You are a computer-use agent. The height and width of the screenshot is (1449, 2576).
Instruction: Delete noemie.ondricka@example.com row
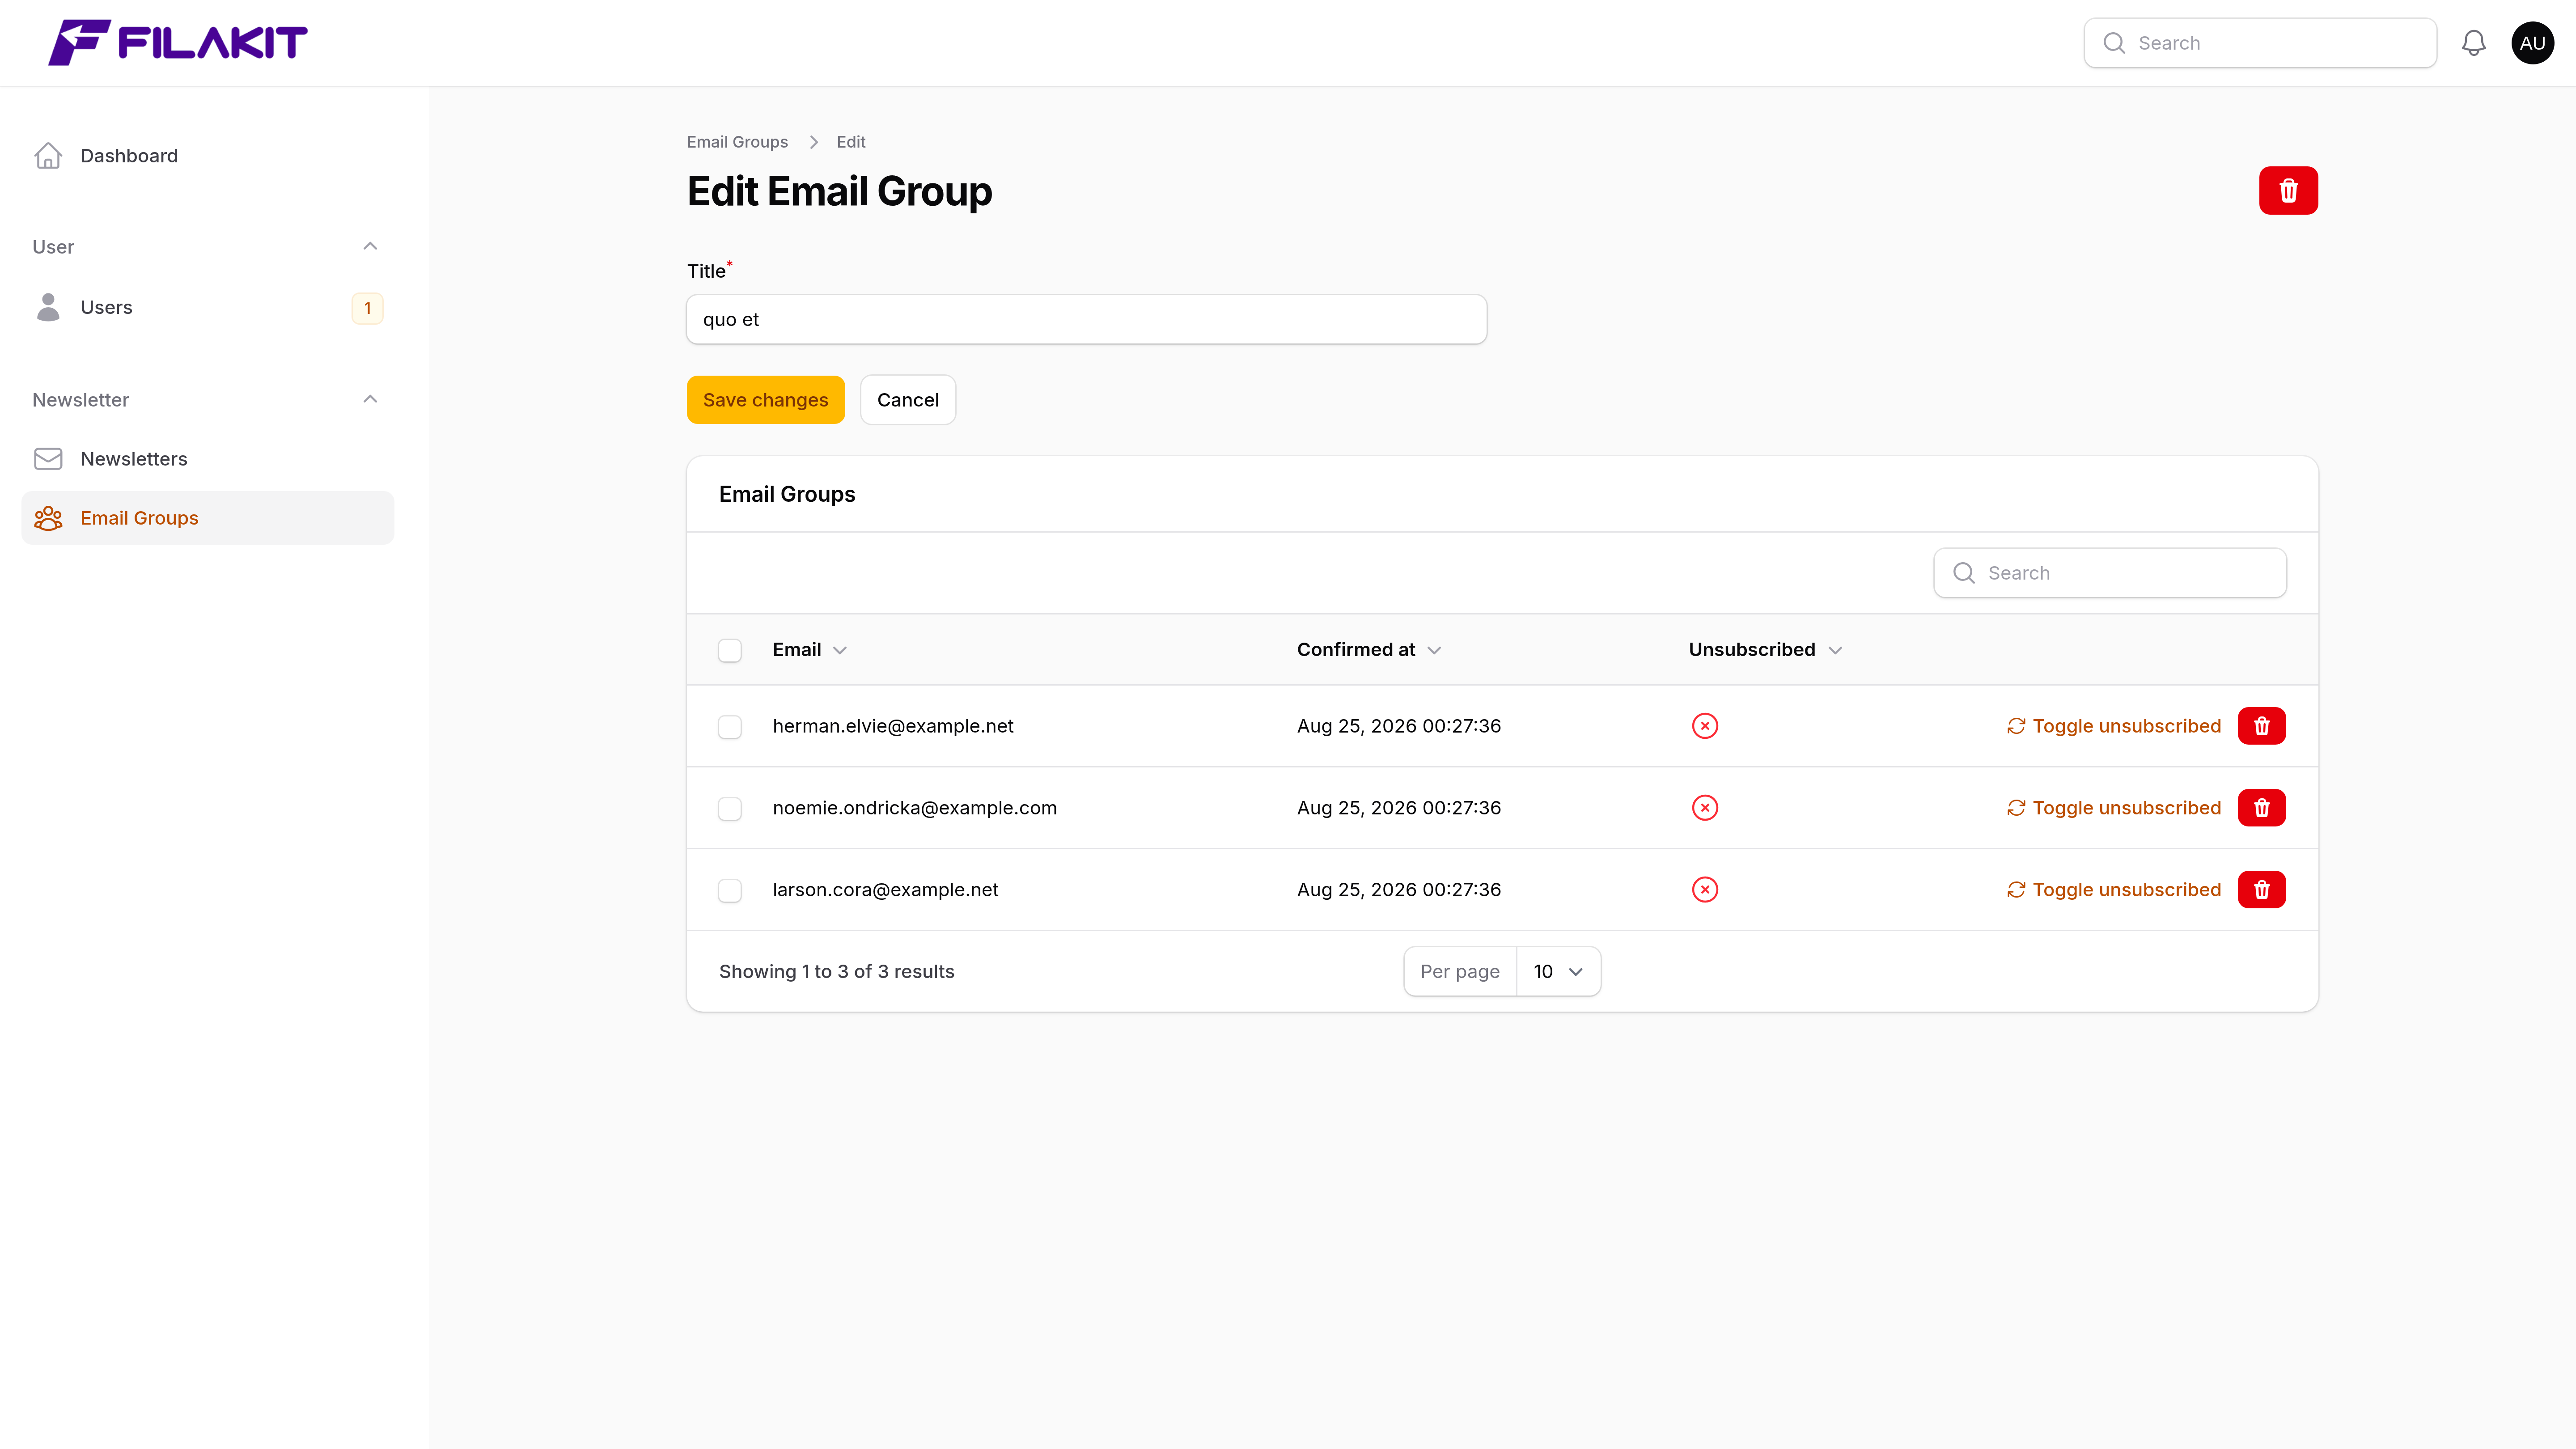[x=2261, y=808]
